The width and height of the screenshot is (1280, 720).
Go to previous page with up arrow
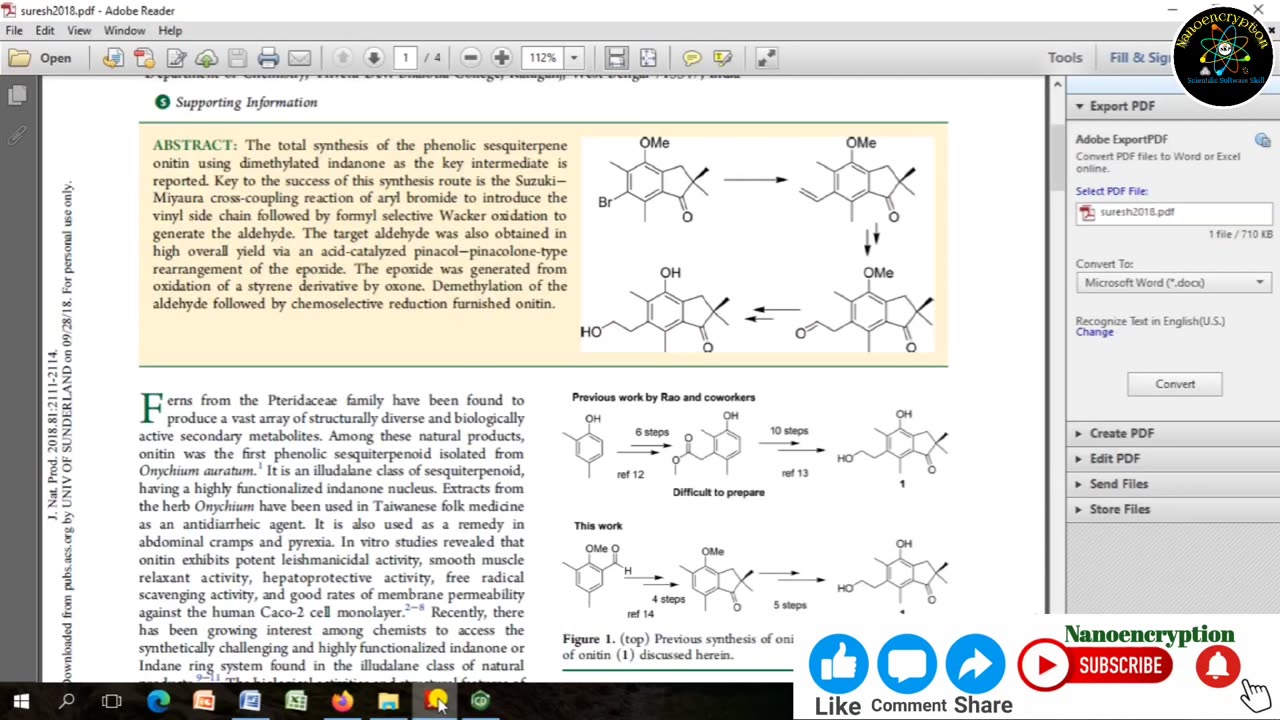[343, 58]
